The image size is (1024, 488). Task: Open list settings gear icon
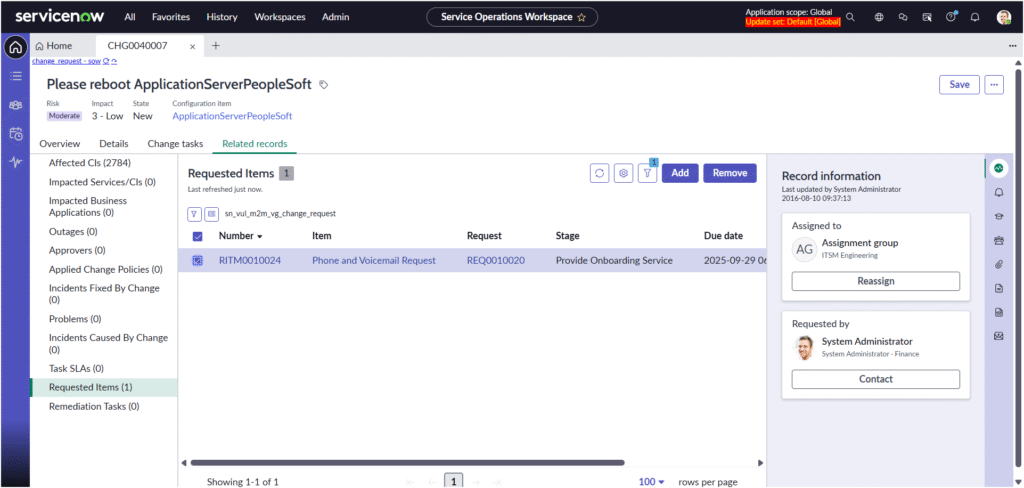click(623, 173)
